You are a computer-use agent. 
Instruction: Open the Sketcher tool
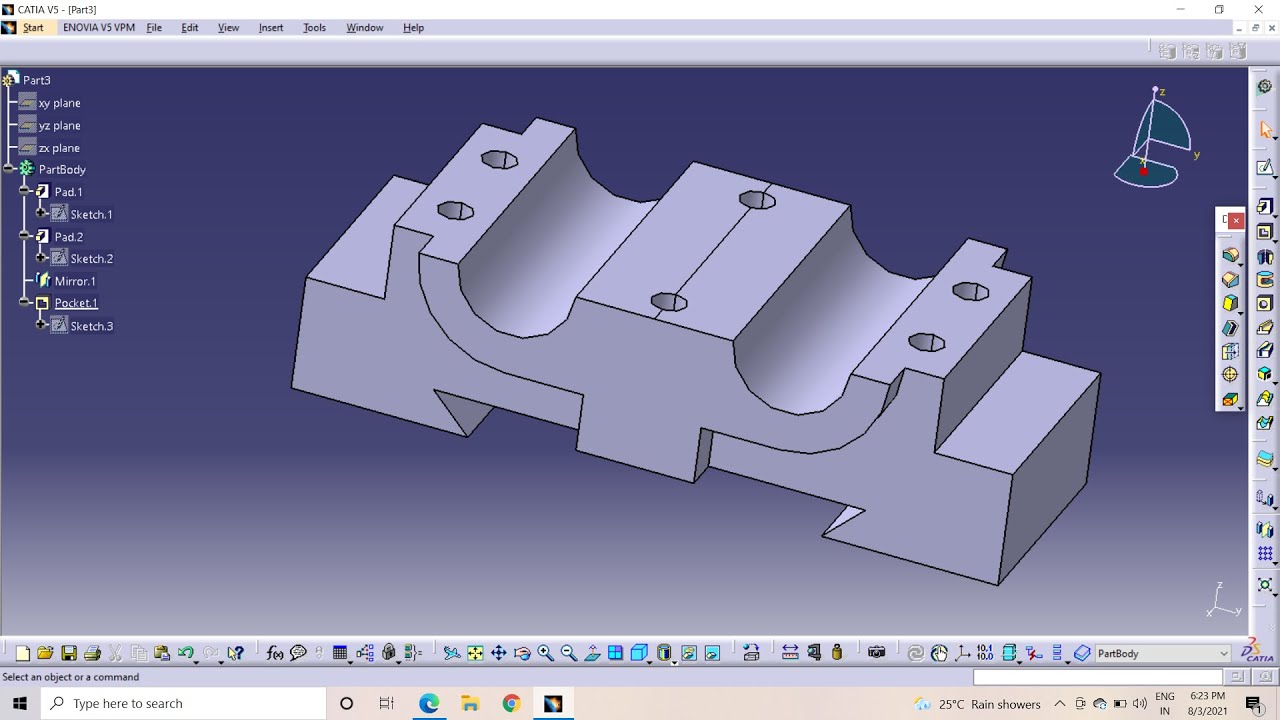pyautogui.click(x=1265, y=167)
